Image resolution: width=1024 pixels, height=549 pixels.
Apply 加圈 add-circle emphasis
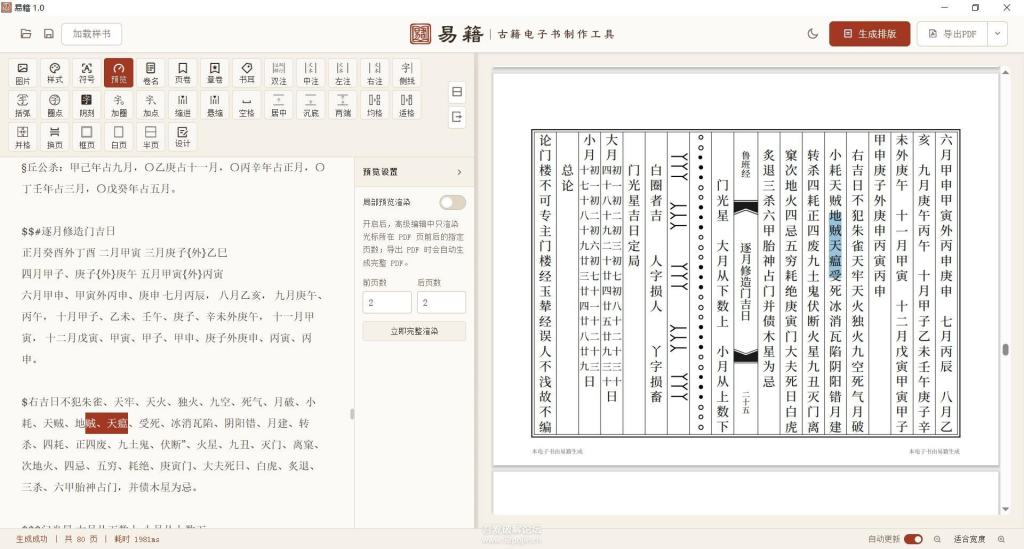(x=119, y=104)
